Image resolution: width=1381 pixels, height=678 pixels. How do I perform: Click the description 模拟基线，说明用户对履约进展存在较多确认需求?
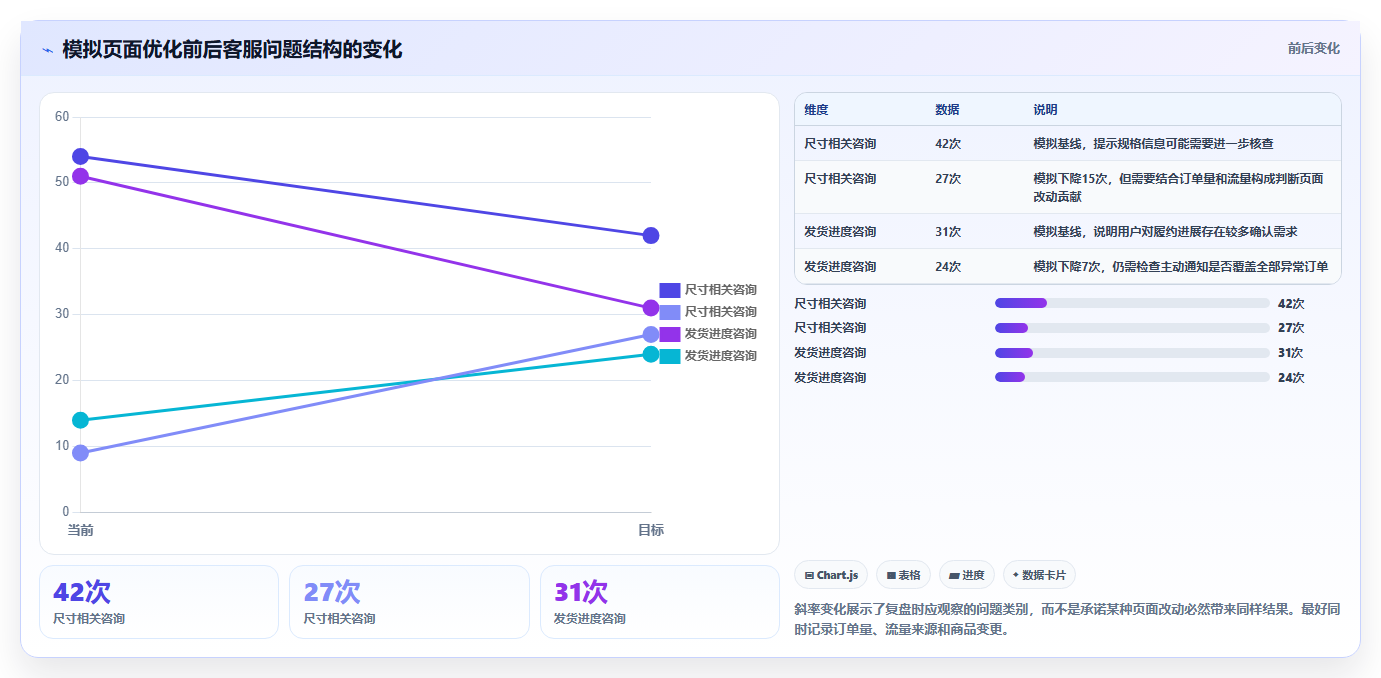(1165, 232)
